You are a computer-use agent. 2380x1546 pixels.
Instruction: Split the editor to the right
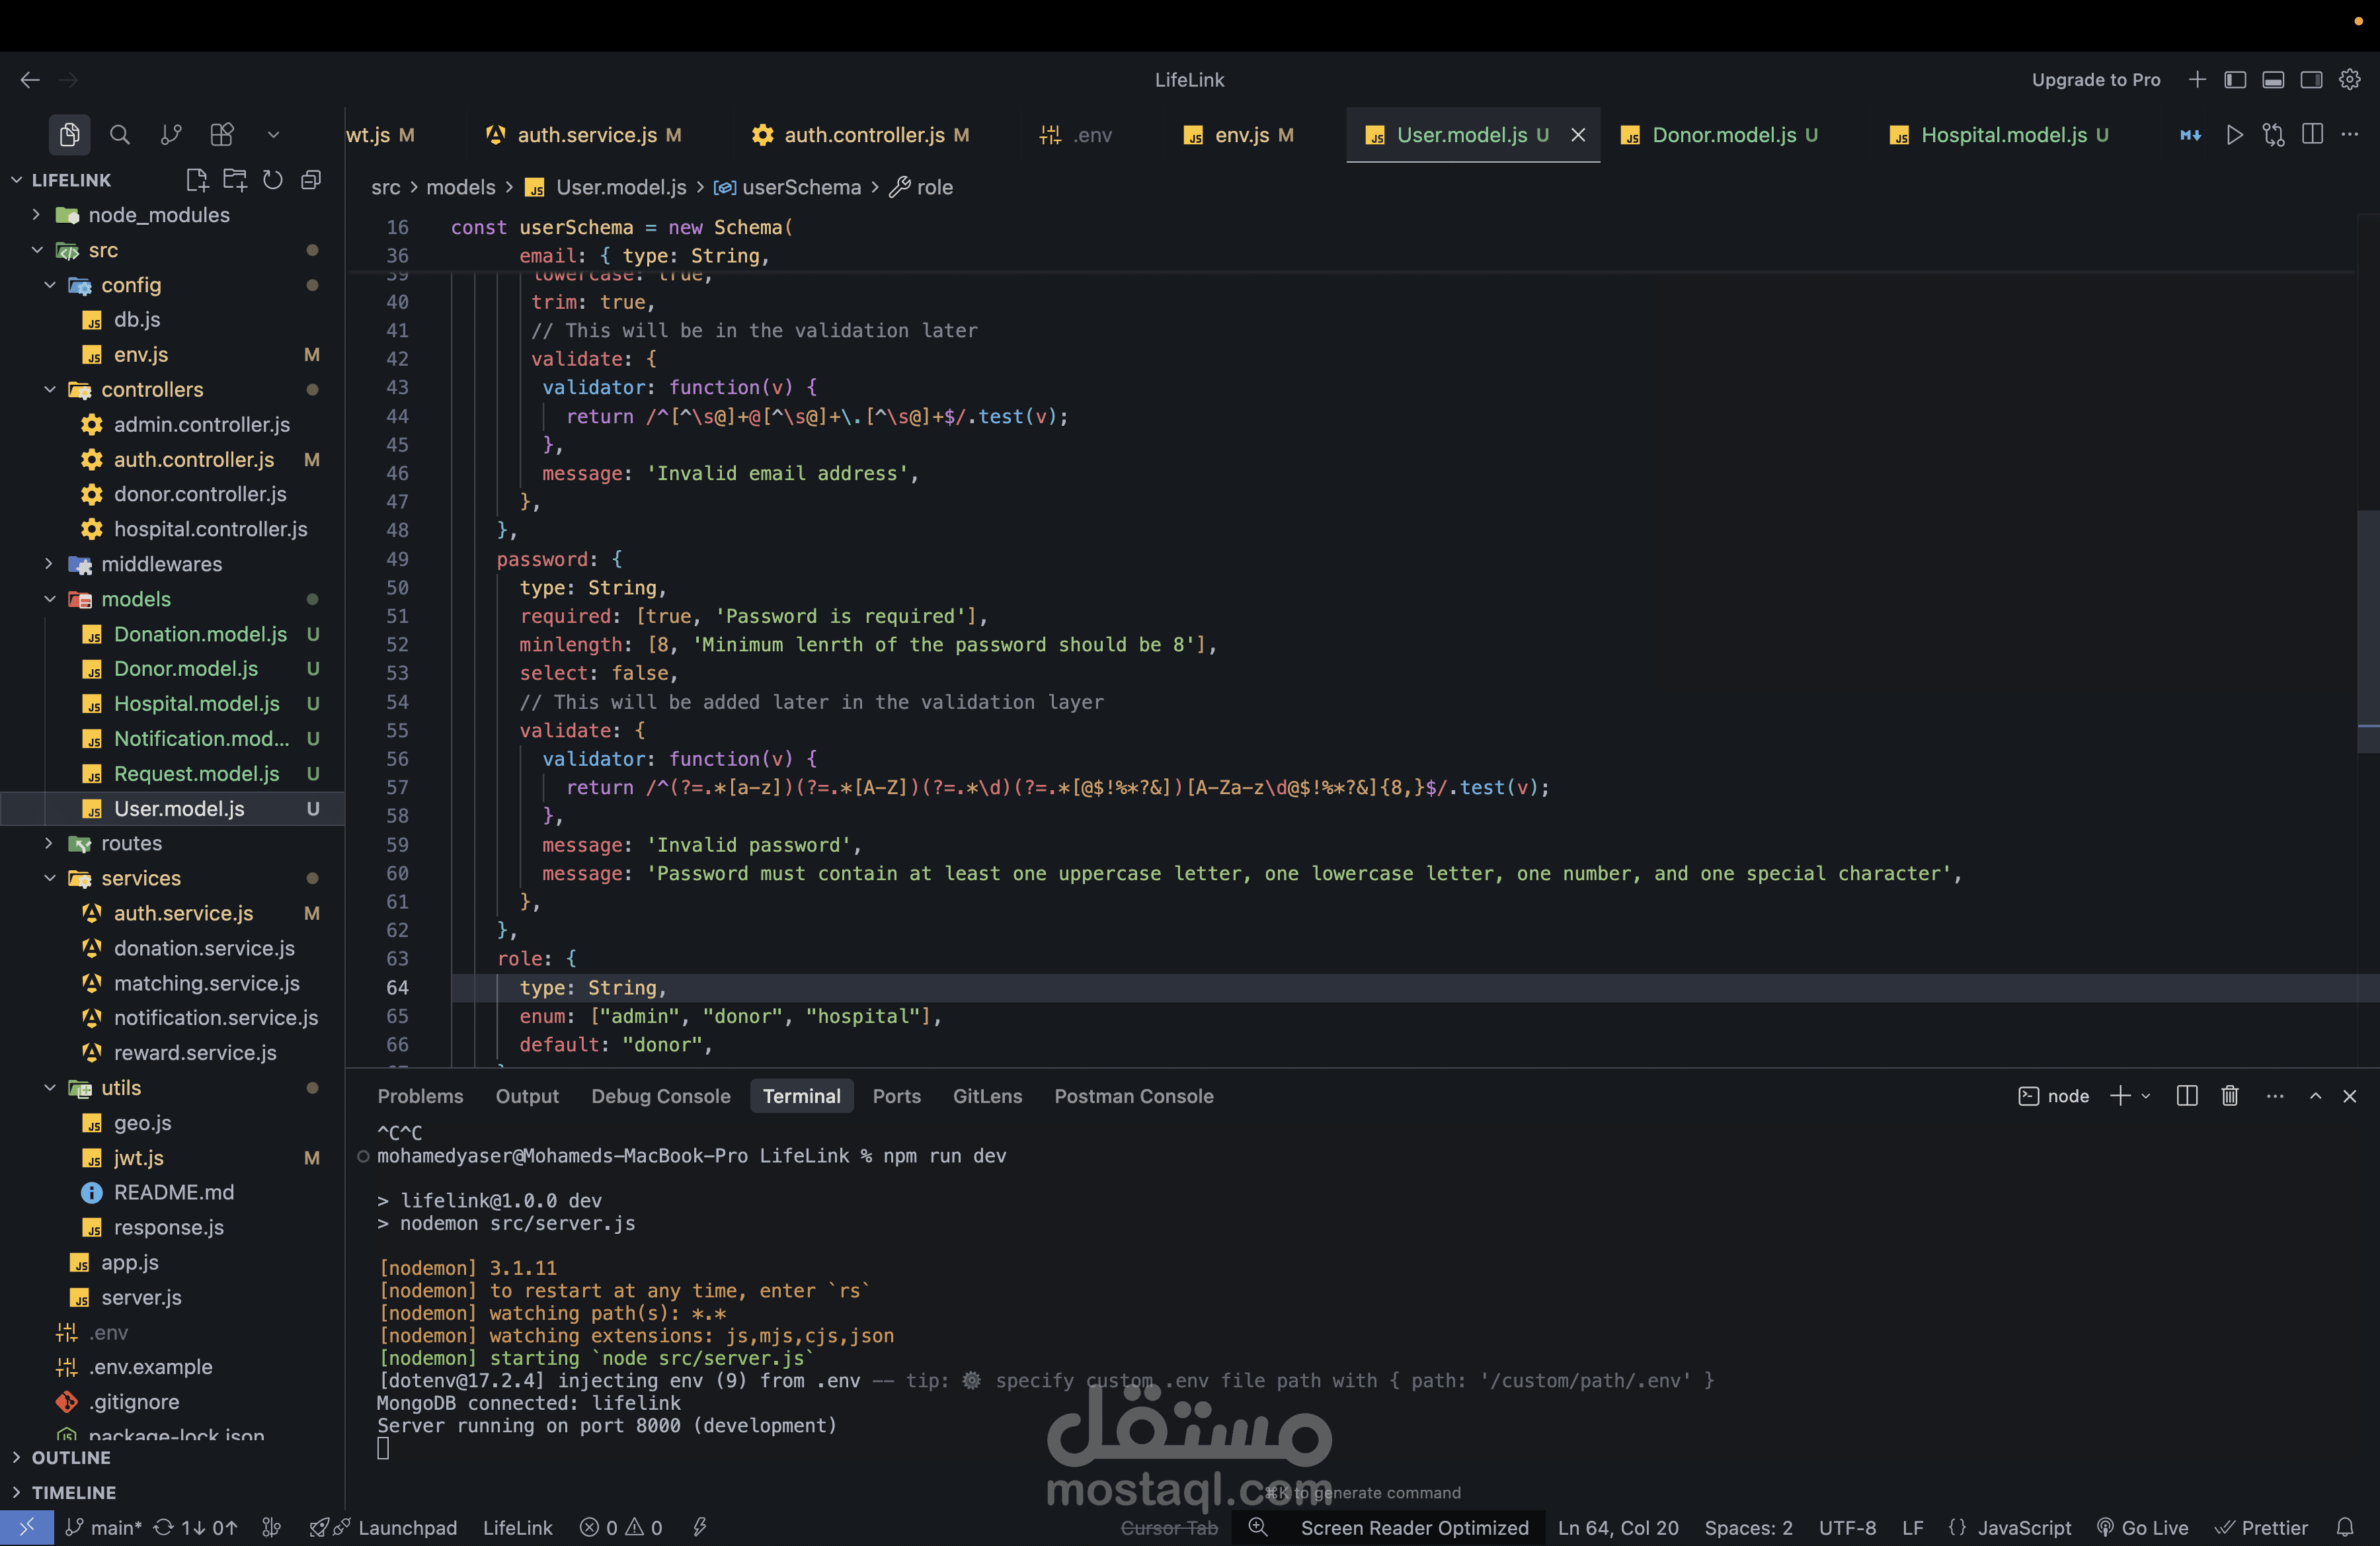pyautogui.click(x=2312, y=134)
